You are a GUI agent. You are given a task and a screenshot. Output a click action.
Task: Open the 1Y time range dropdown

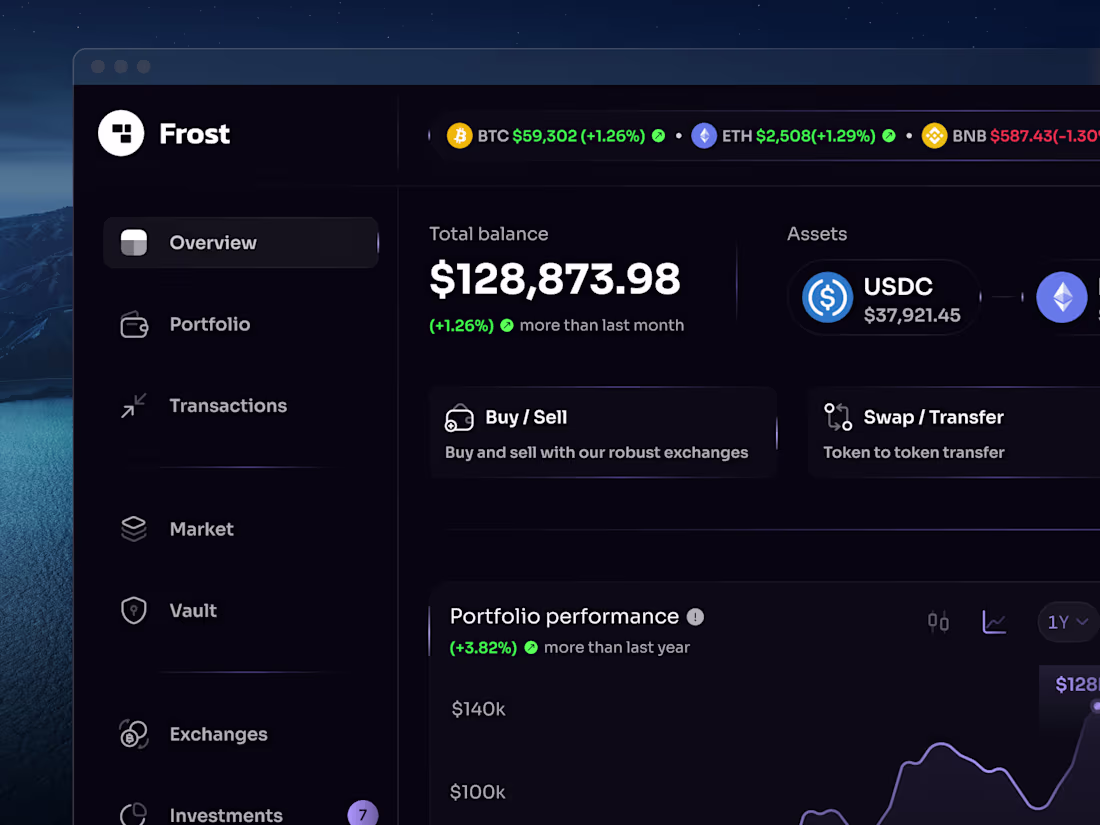click(x=1066, y=622)
